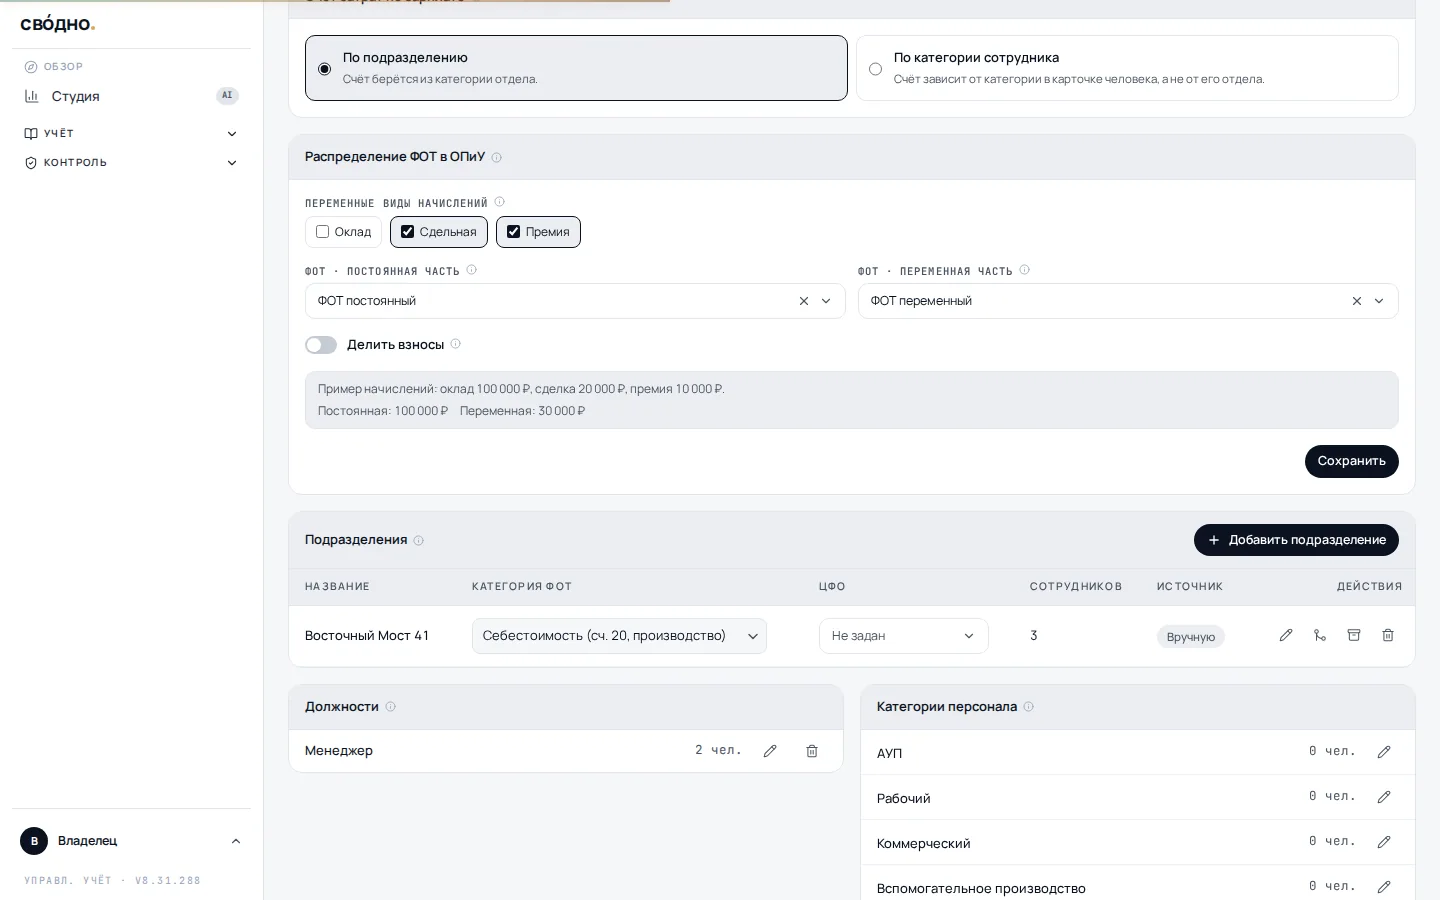The image size is (1440, 900).
Task: Open the Студия sidebar item
Action: [x=131, y=96]
